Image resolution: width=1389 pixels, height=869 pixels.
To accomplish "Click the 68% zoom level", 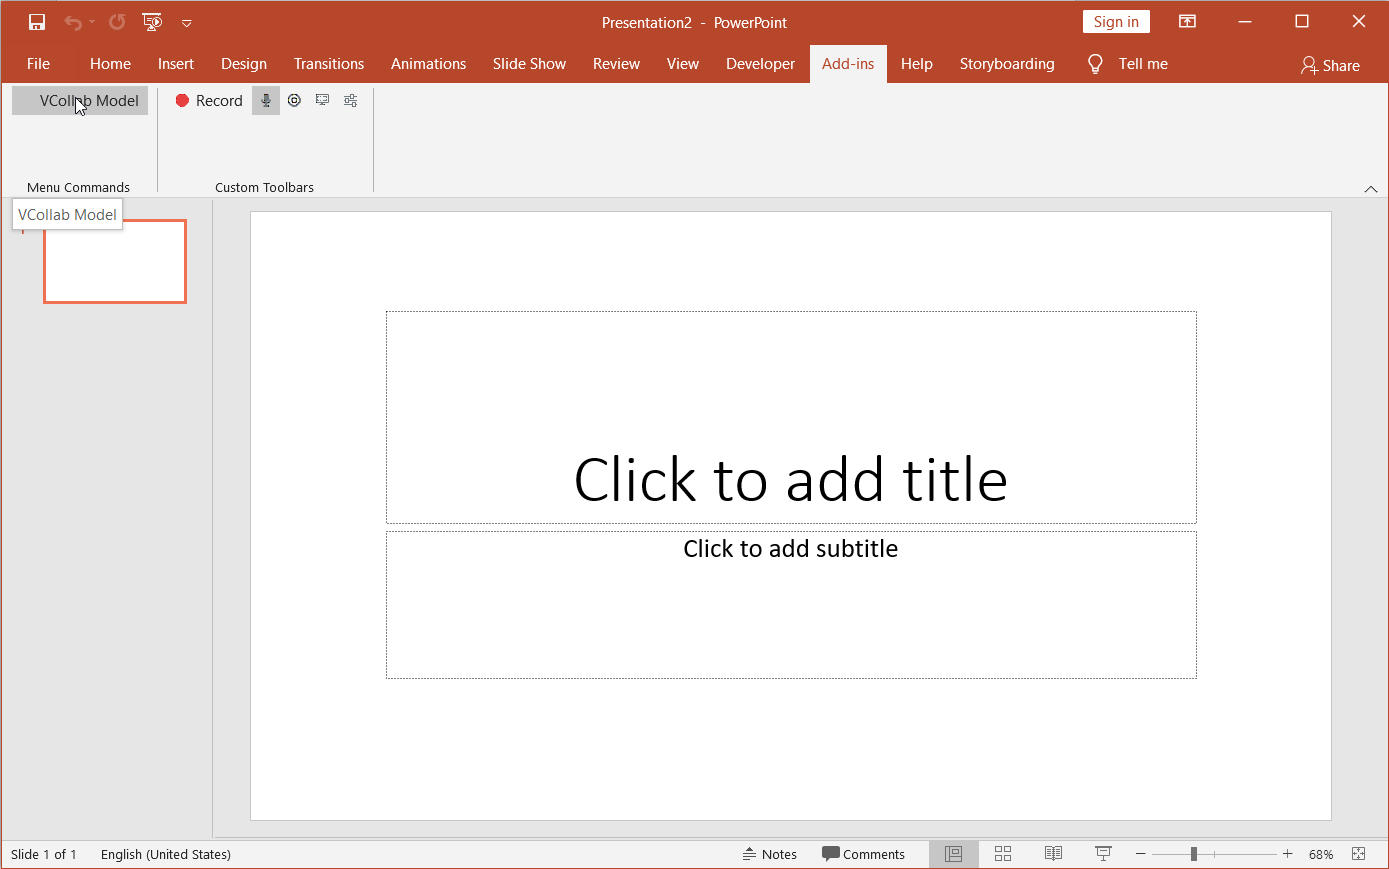I will point(1321,854).
